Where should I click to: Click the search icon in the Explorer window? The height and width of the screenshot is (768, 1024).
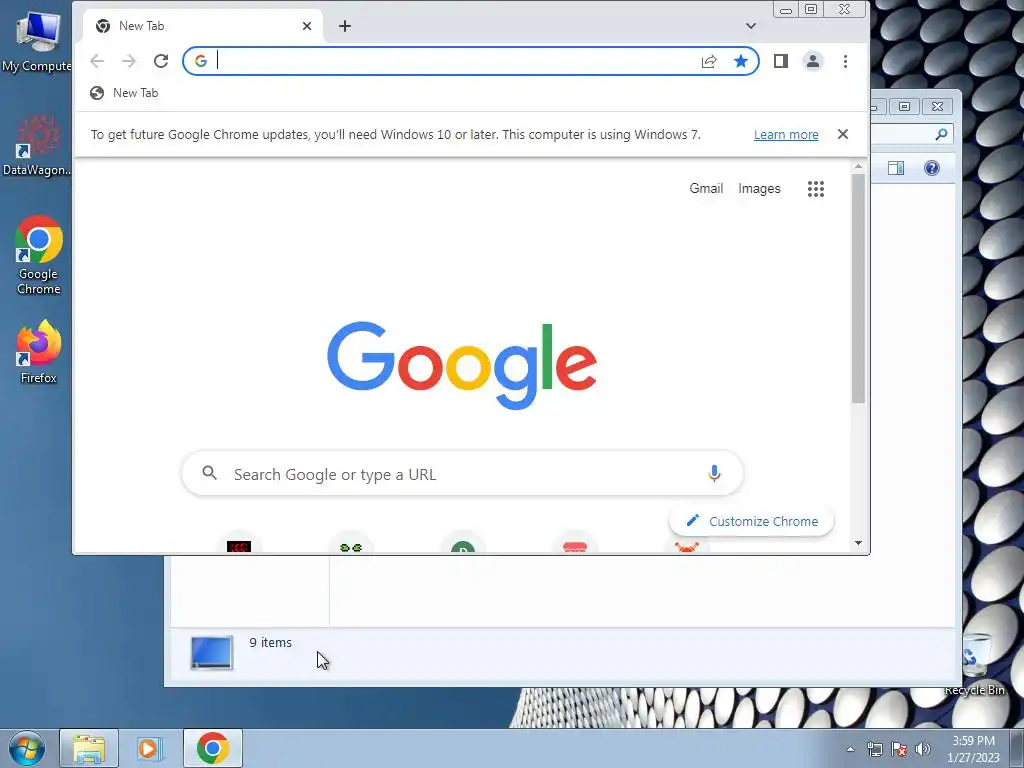(941, 135)
